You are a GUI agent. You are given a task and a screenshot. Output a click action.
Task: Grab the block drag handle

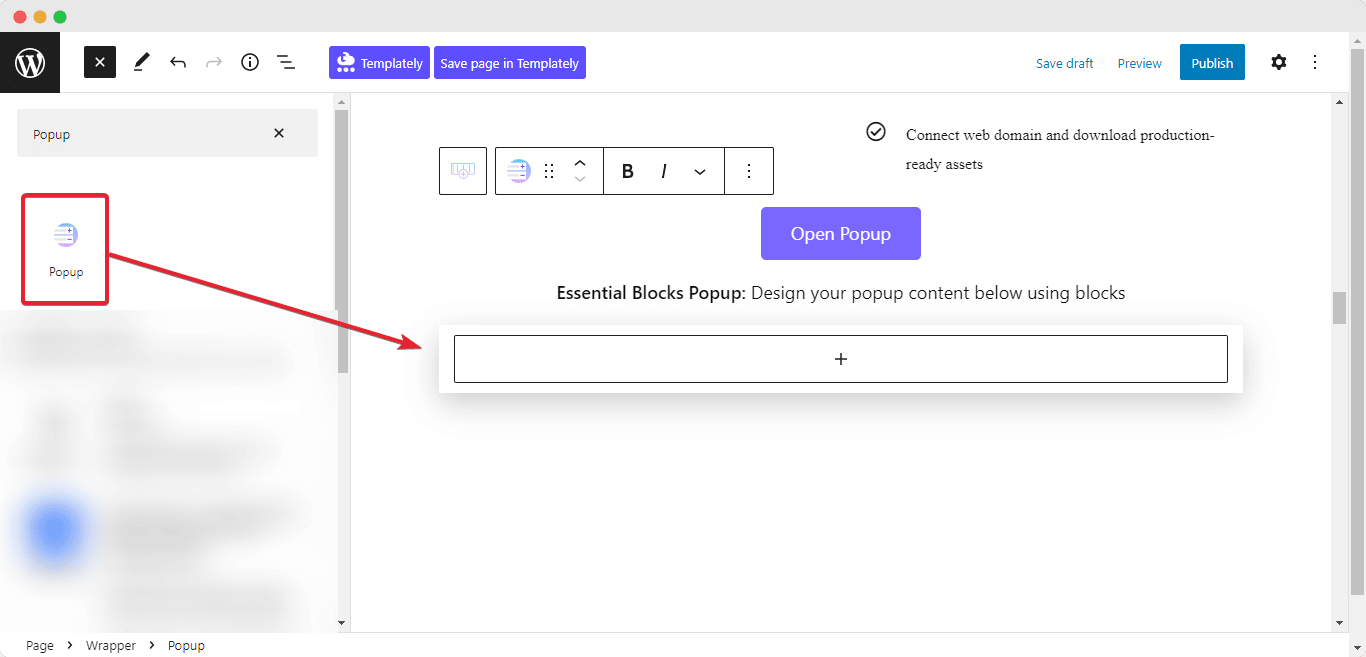click(x=548, y=171)
